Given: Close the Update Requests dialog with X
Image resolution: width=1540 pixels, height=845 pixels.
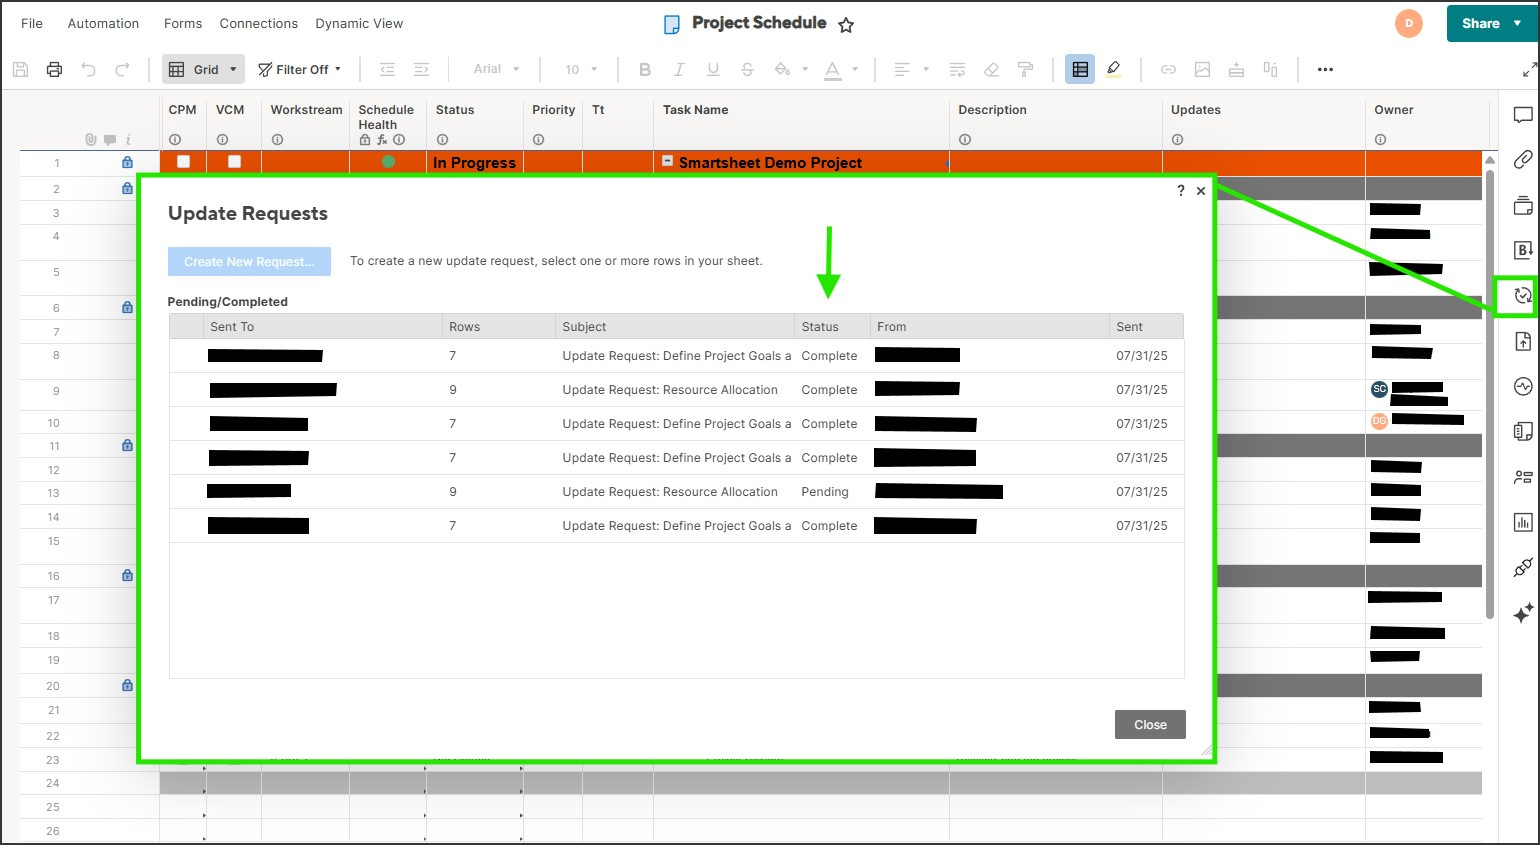Looking at the screenshot, I should (1201, 190).
